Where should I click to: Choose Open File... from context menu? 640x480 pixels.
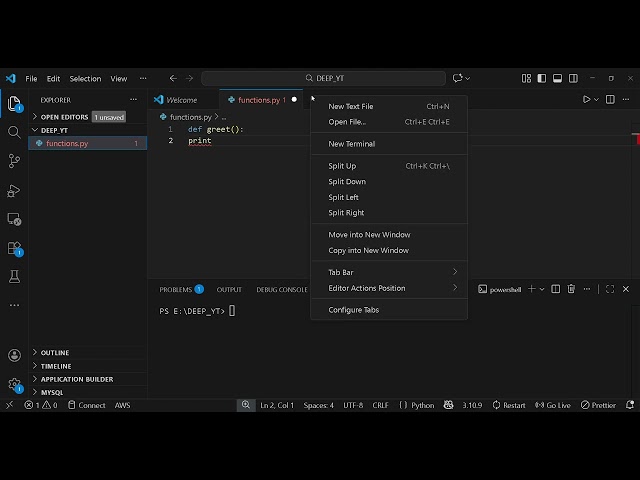click(389, 122)
